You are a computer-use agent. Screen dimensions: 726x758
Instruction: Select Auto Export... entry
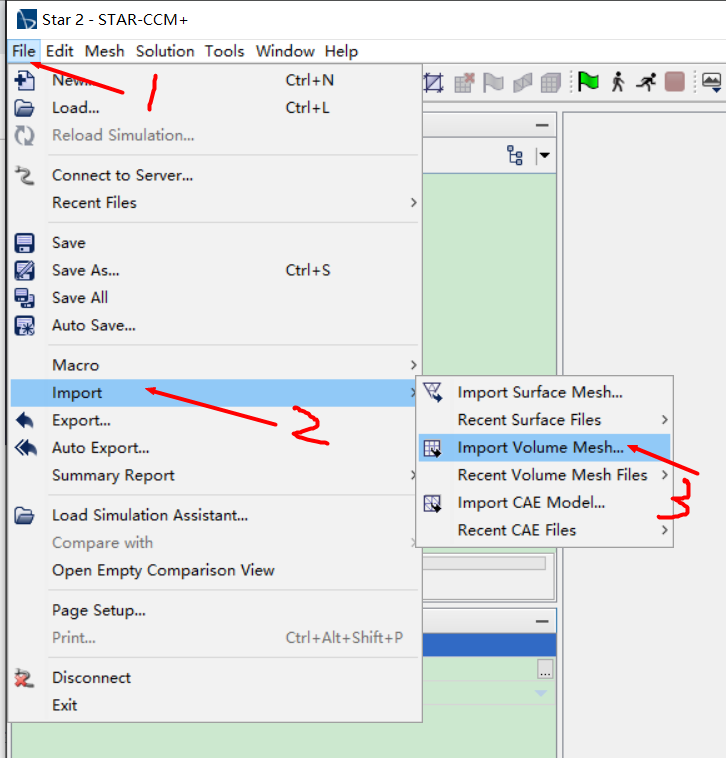pos(215,448)
